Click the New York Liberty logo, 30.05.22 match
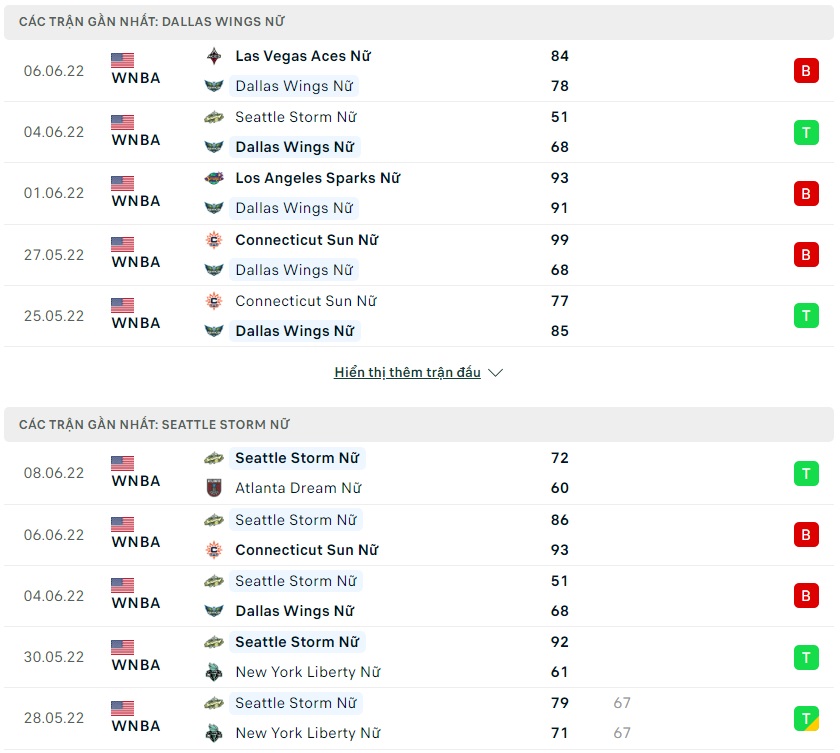This screenshot has width=840, height=753. coord(213,672)
